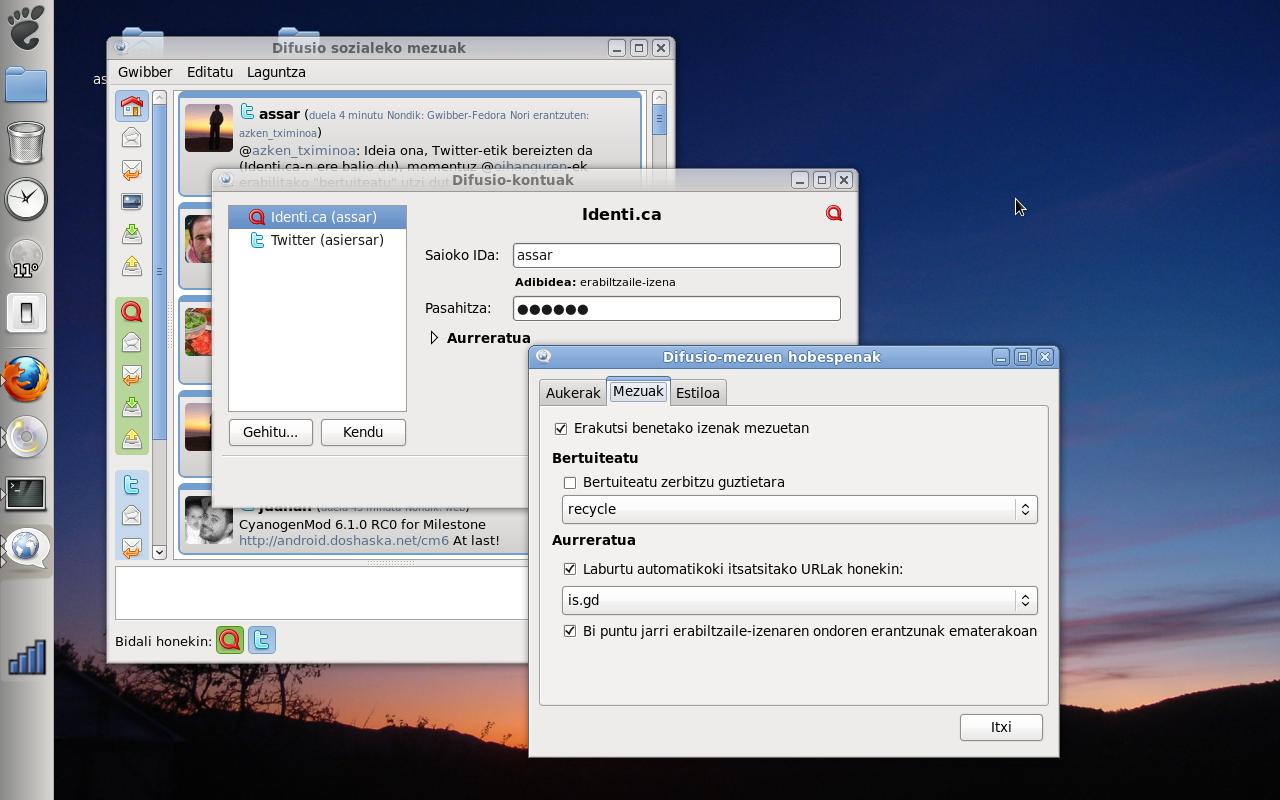Switch to the 'Estiloa' tab
Viewport: 1280px width, 800px height.
(697, 393)
